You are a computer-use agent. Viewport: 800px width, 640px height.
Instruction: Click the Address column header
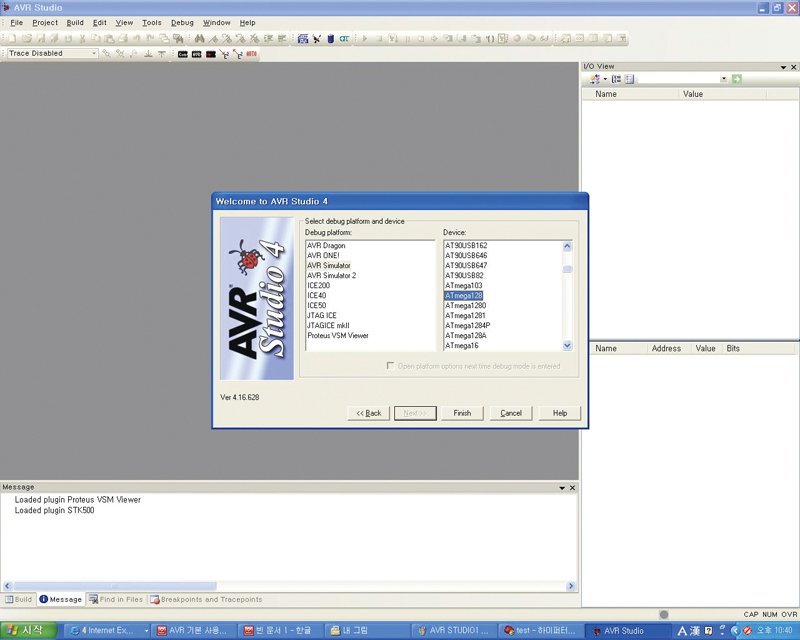tap(666, 349)
